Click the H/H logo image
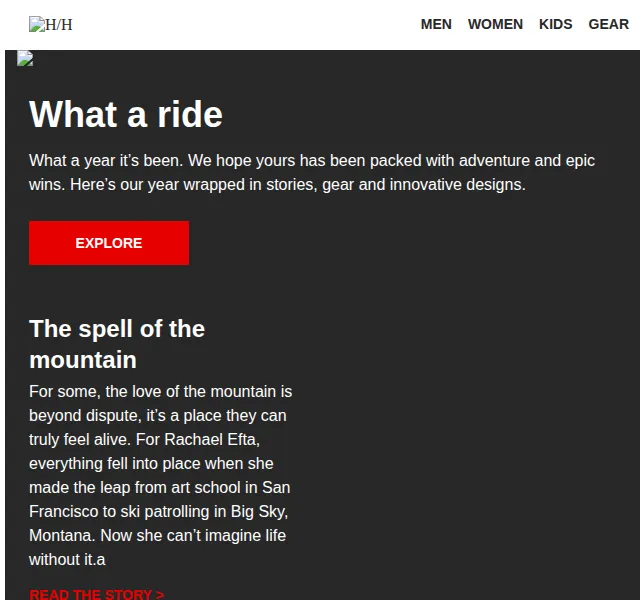This screenshot has height=600, width=640. 51,24
